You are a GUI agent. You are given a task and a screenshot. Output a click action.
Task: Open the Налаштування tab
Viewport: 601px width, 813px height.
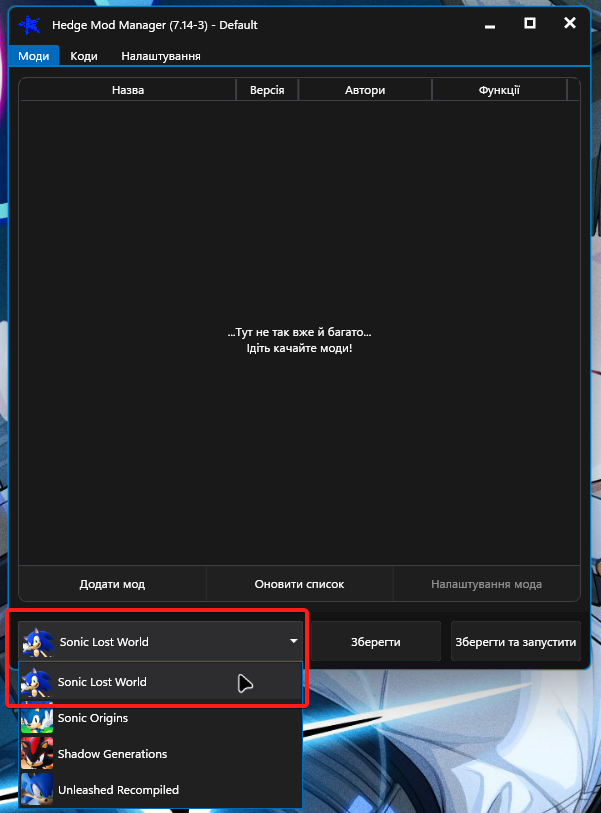click(161, 56)
